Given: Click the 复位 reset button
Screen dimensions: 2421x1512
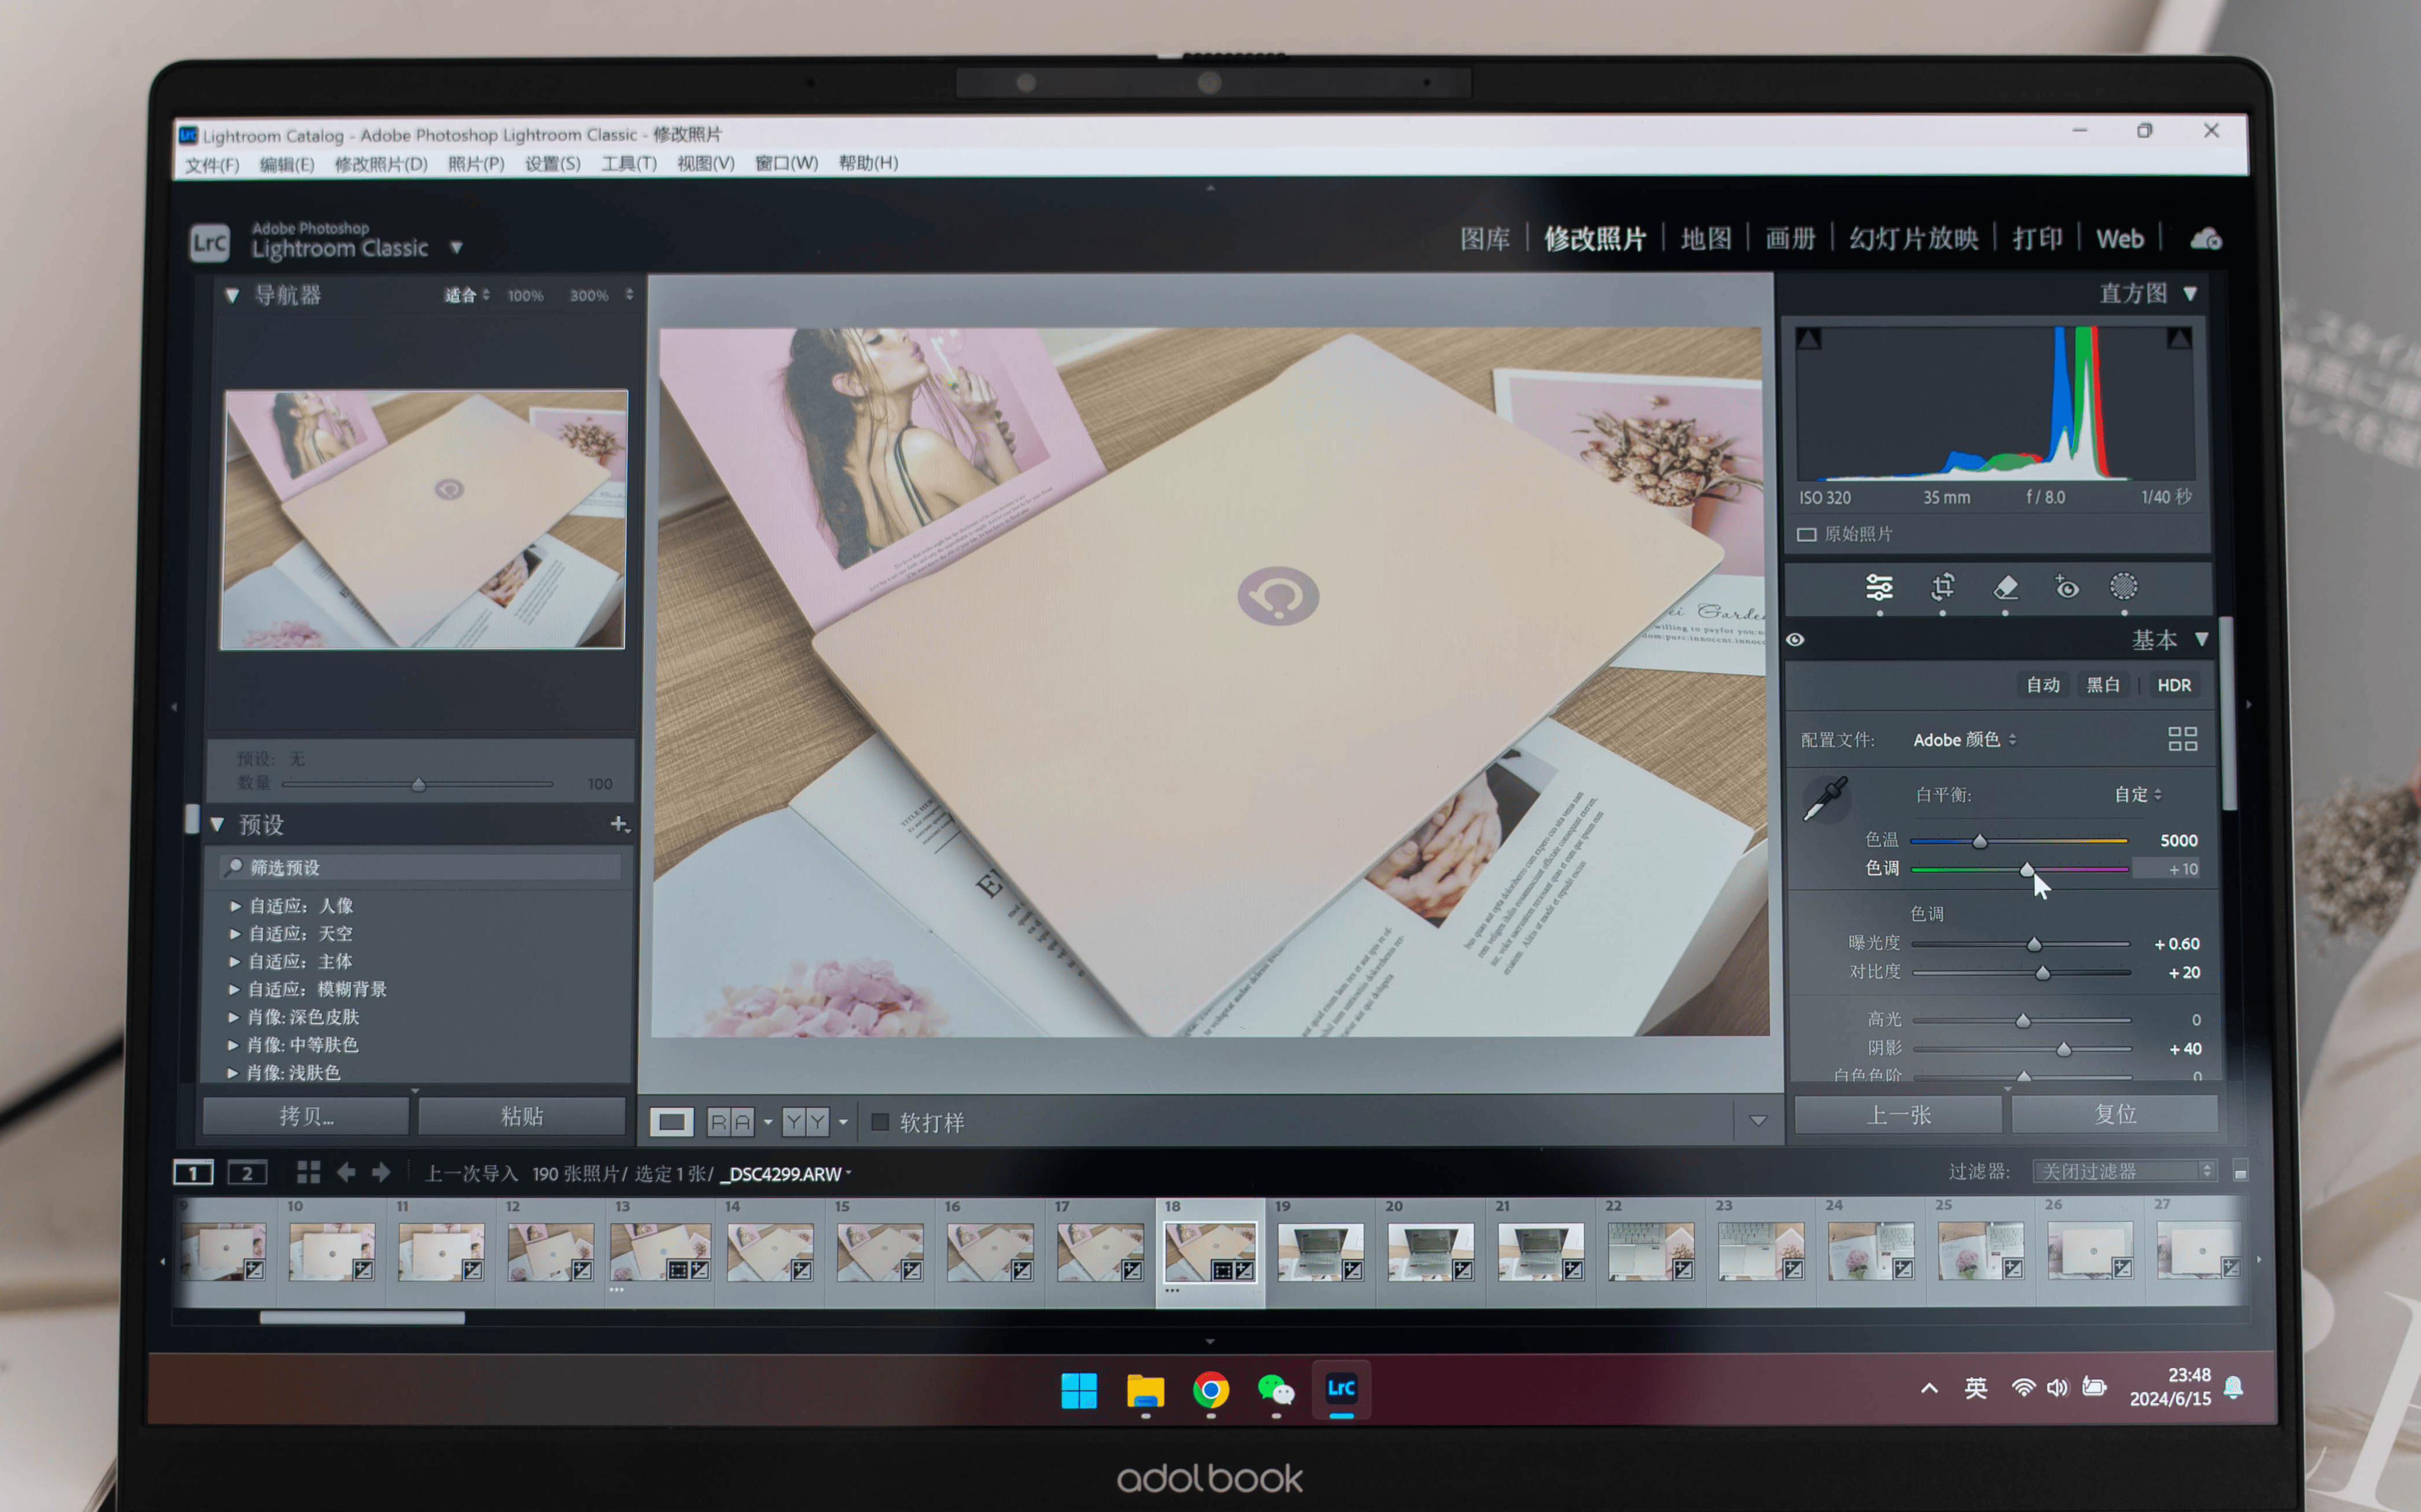Looking at the screenshot, I should (x=2115, y=1114).
